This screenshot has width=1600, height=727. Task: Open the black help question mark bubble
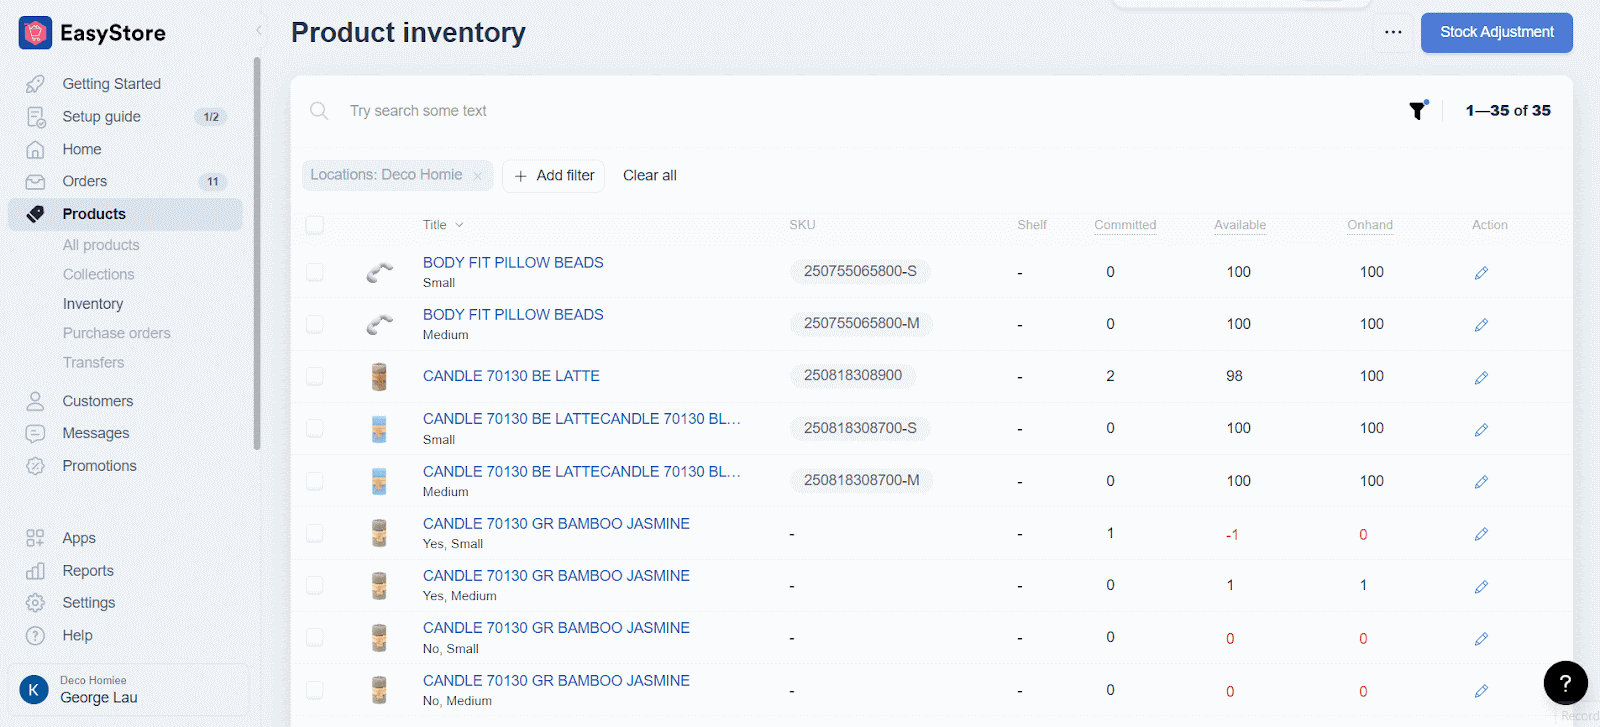[x=1565, y=683]
